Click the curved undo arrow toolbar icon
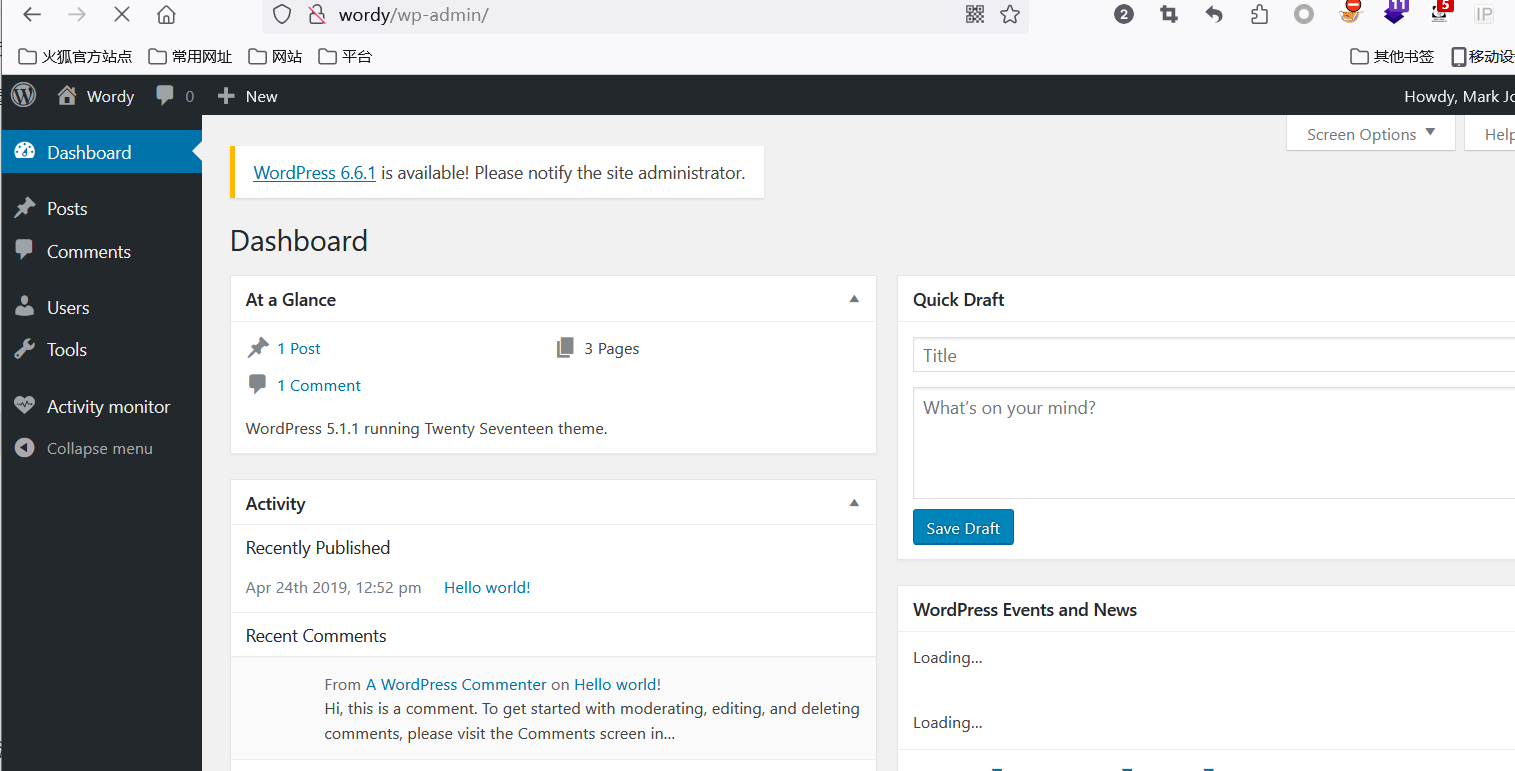Viewport: 1515px width, 771px height. 1214,14
